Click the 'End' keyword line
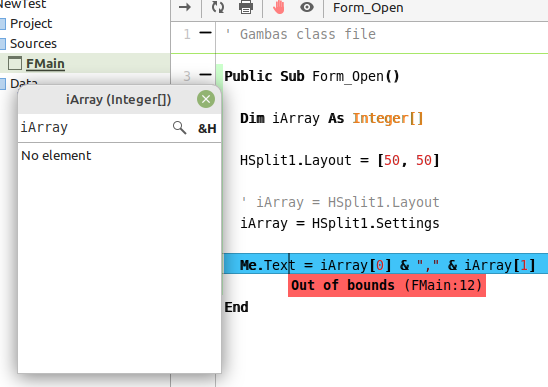The height and width of the screenshot is (387, 548). click(236, 307)
